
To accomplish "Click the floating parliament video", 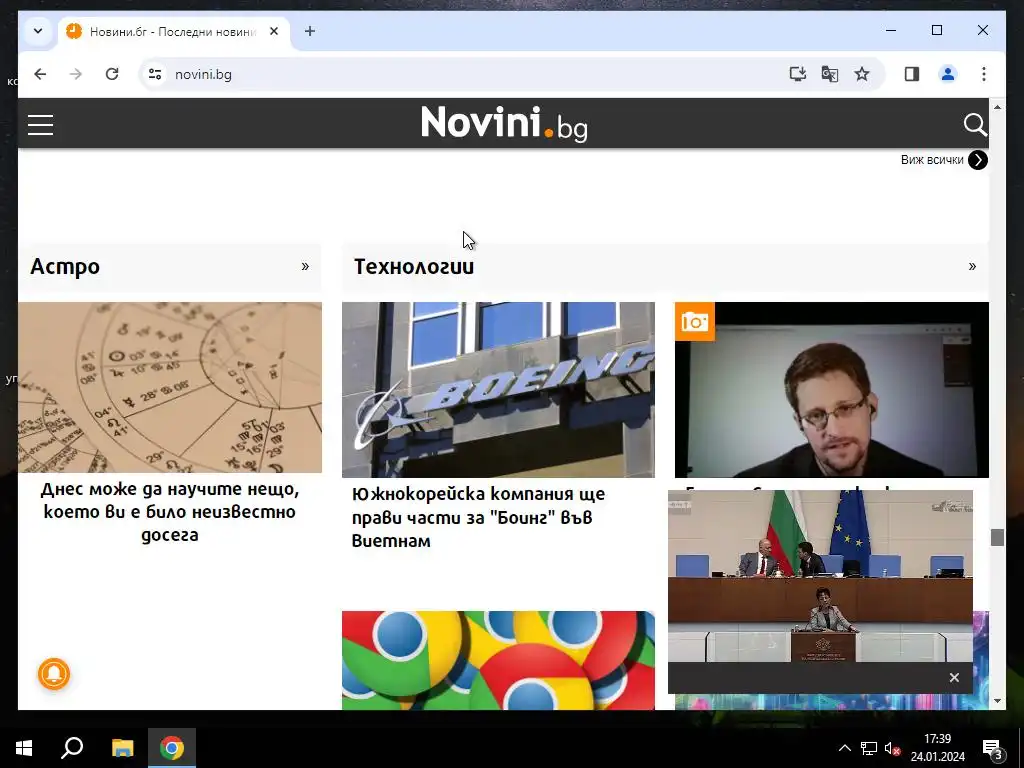I will coord(820,576).
